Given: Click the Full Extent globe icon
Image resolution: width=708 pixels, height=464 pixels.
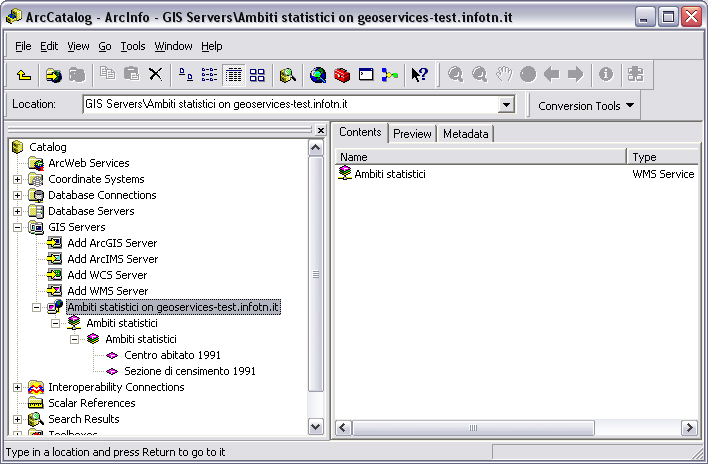Looking at the screenshot, I should pyautogui.click(x=528, y=74).
